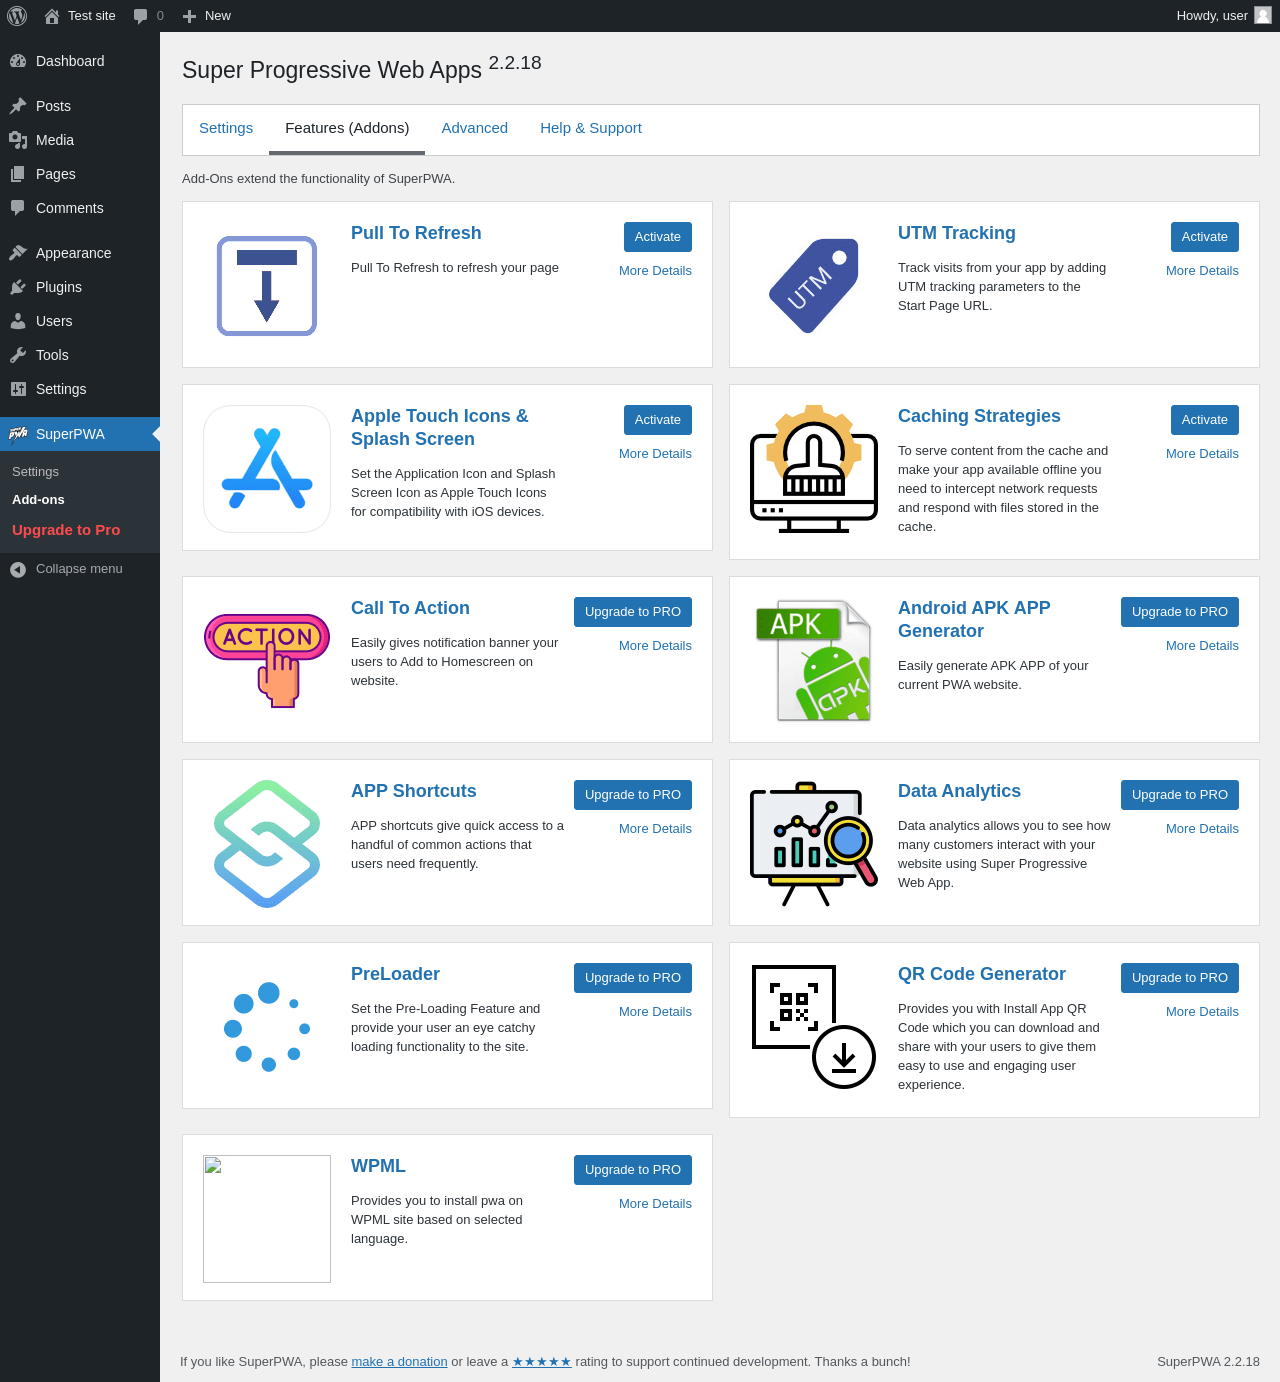Open Plugins in the sidebar menu

pos(59,287)
